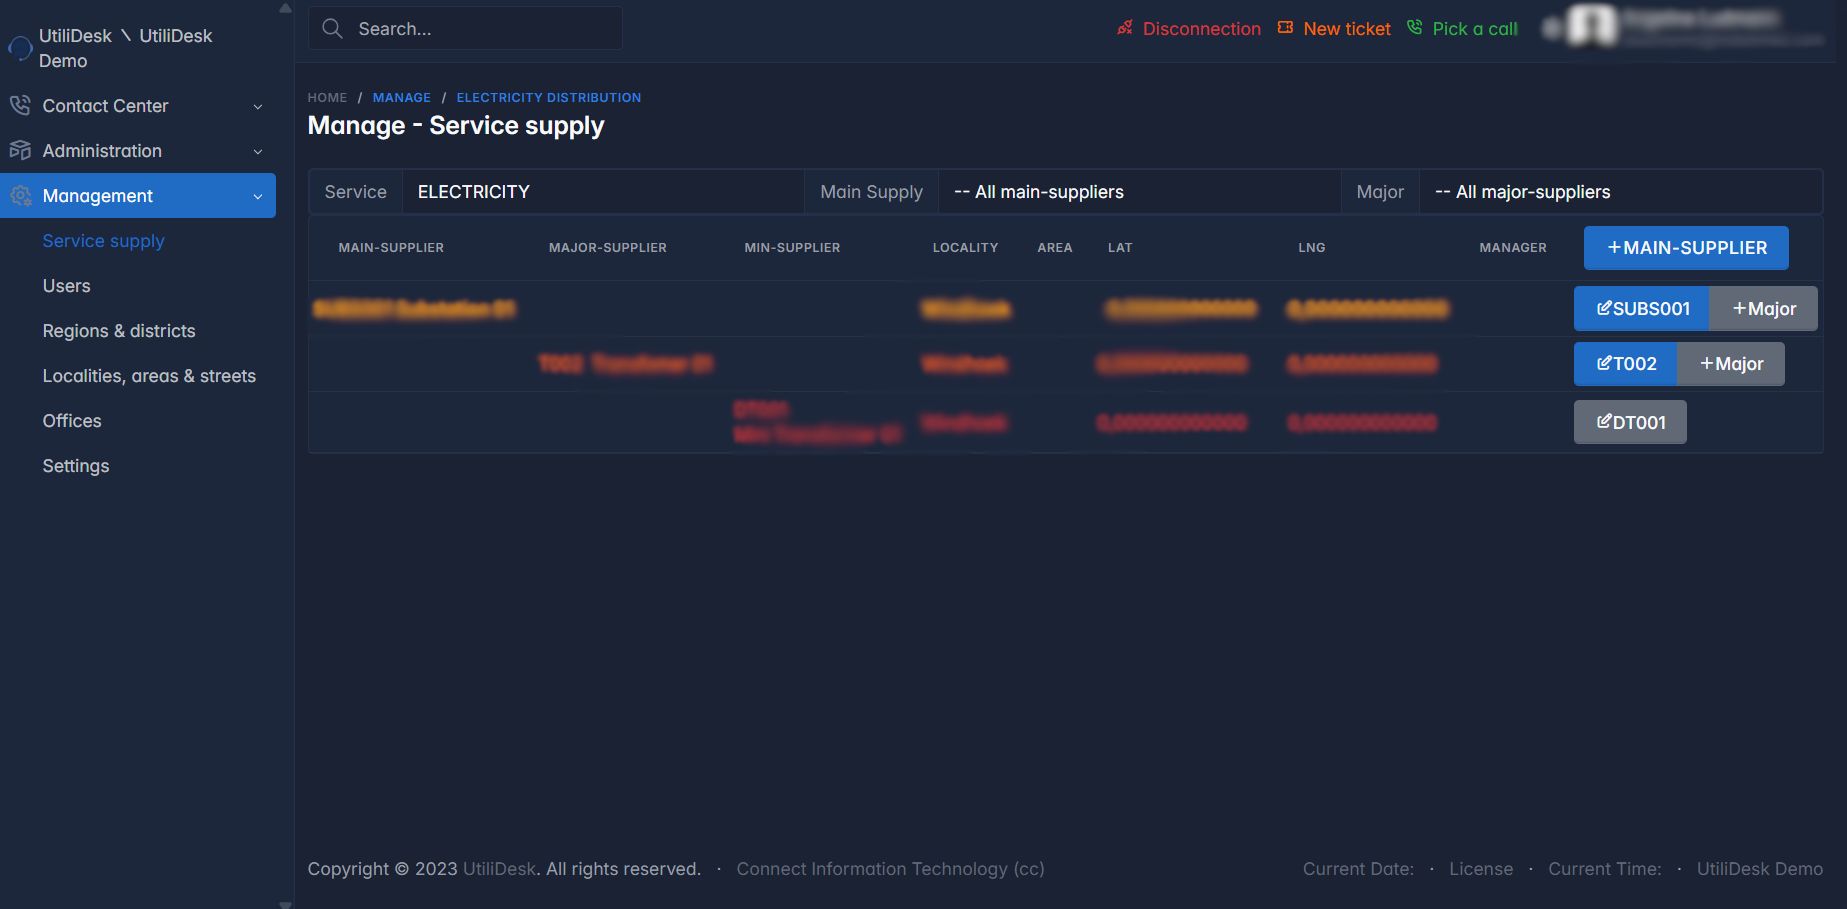Click the Management gear icon

[20, 196]
